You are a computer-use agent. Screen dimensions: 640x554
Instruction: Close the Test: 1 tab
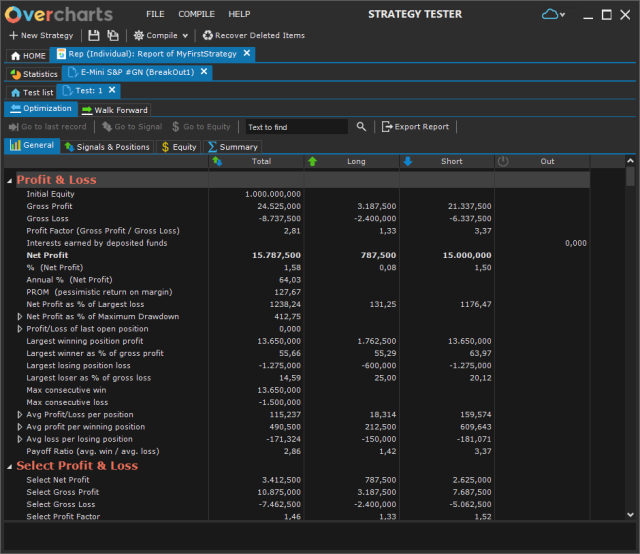pyautogui.click(x=112, y=90)
